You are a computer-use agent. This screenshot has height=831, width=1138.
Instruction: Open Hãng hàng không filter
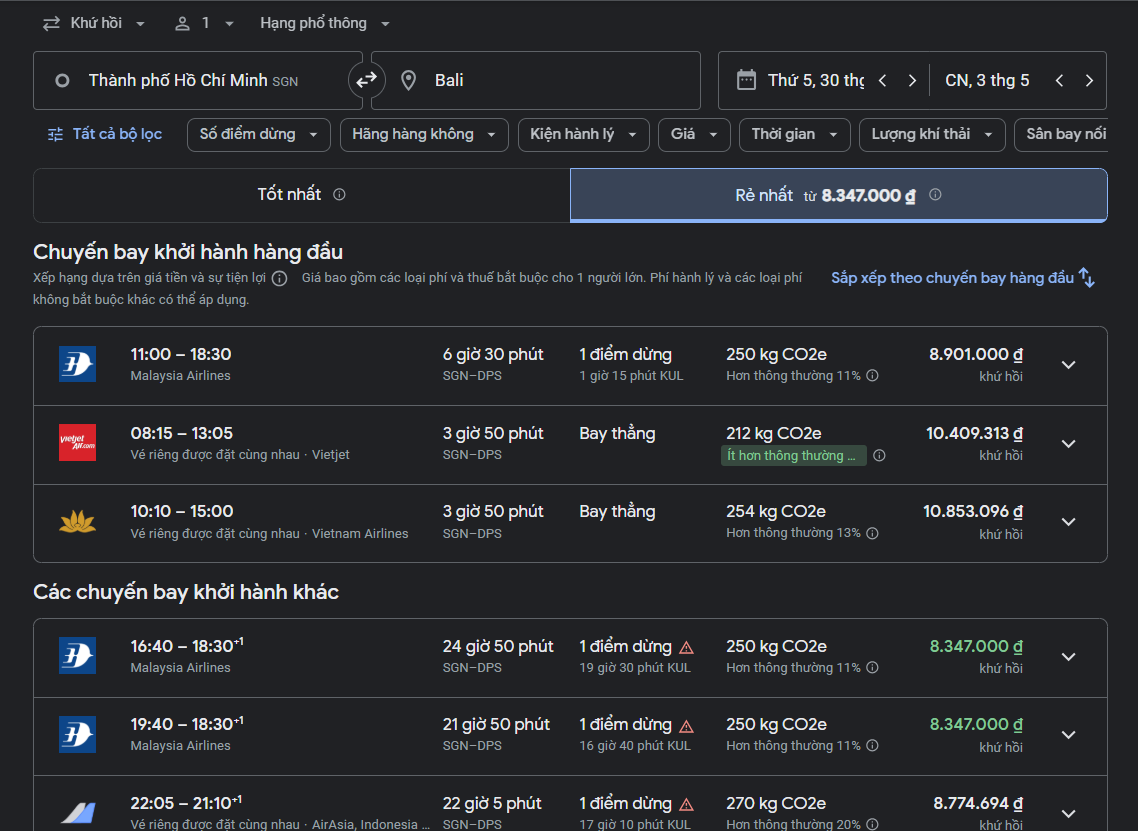pos(423,134)
